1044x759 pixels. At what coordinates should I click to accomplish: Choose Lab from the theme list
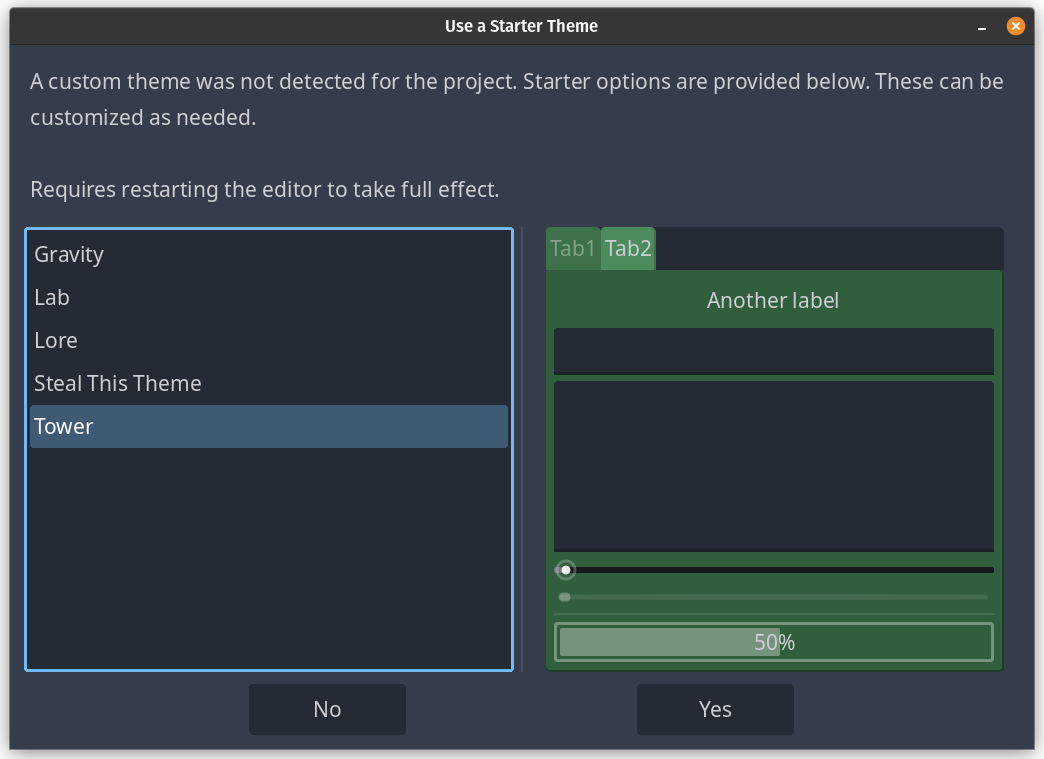pyautogui.click(x=52, y=298)
